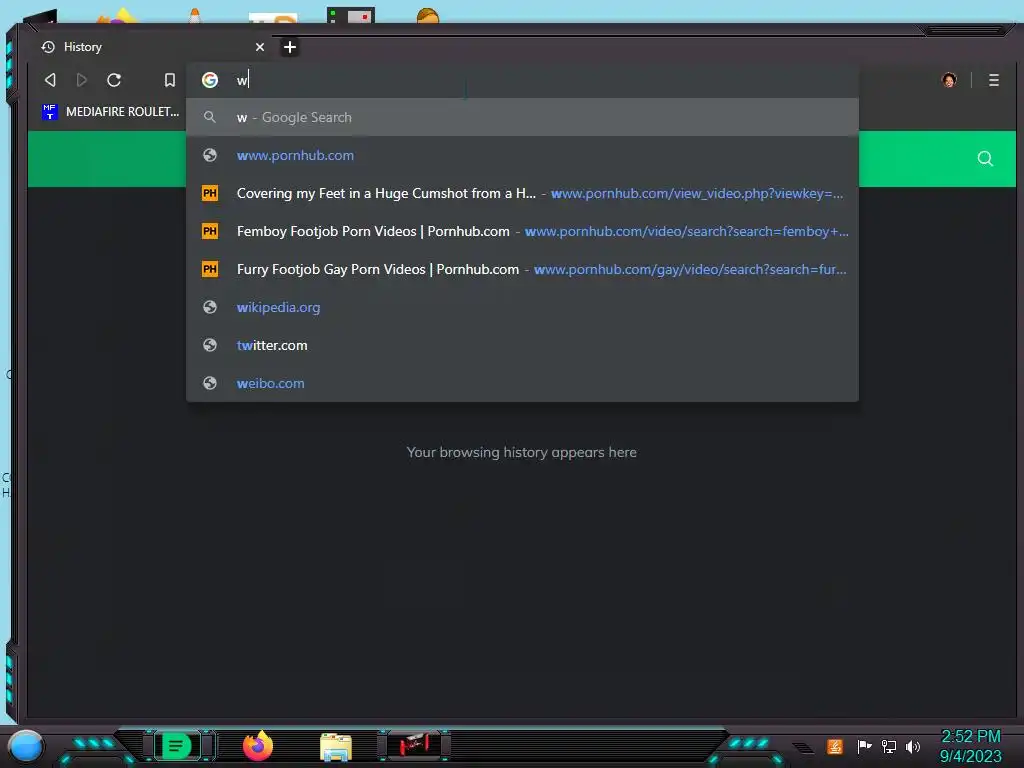This screenshot has height=768, width=1024.
Task: Open the Start orb on the taskbar
Action: pyautogui.click(x=26, y=746)
